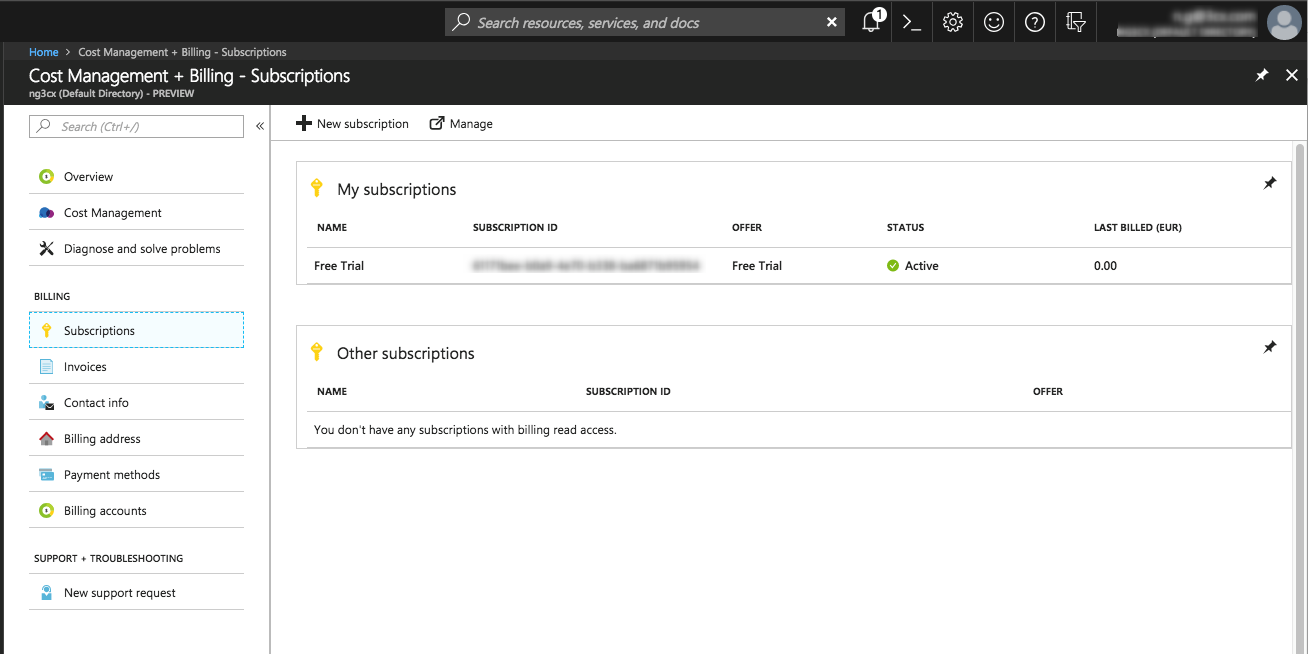The width and height of the screenshot is (1308, 654).
Task: Open the Free Trial subscription row
Action: 339,266
